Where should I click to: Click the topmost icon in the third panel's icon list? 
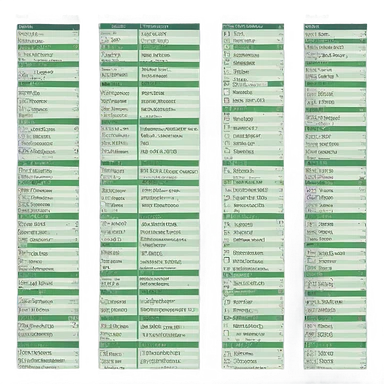pos(227,34)
